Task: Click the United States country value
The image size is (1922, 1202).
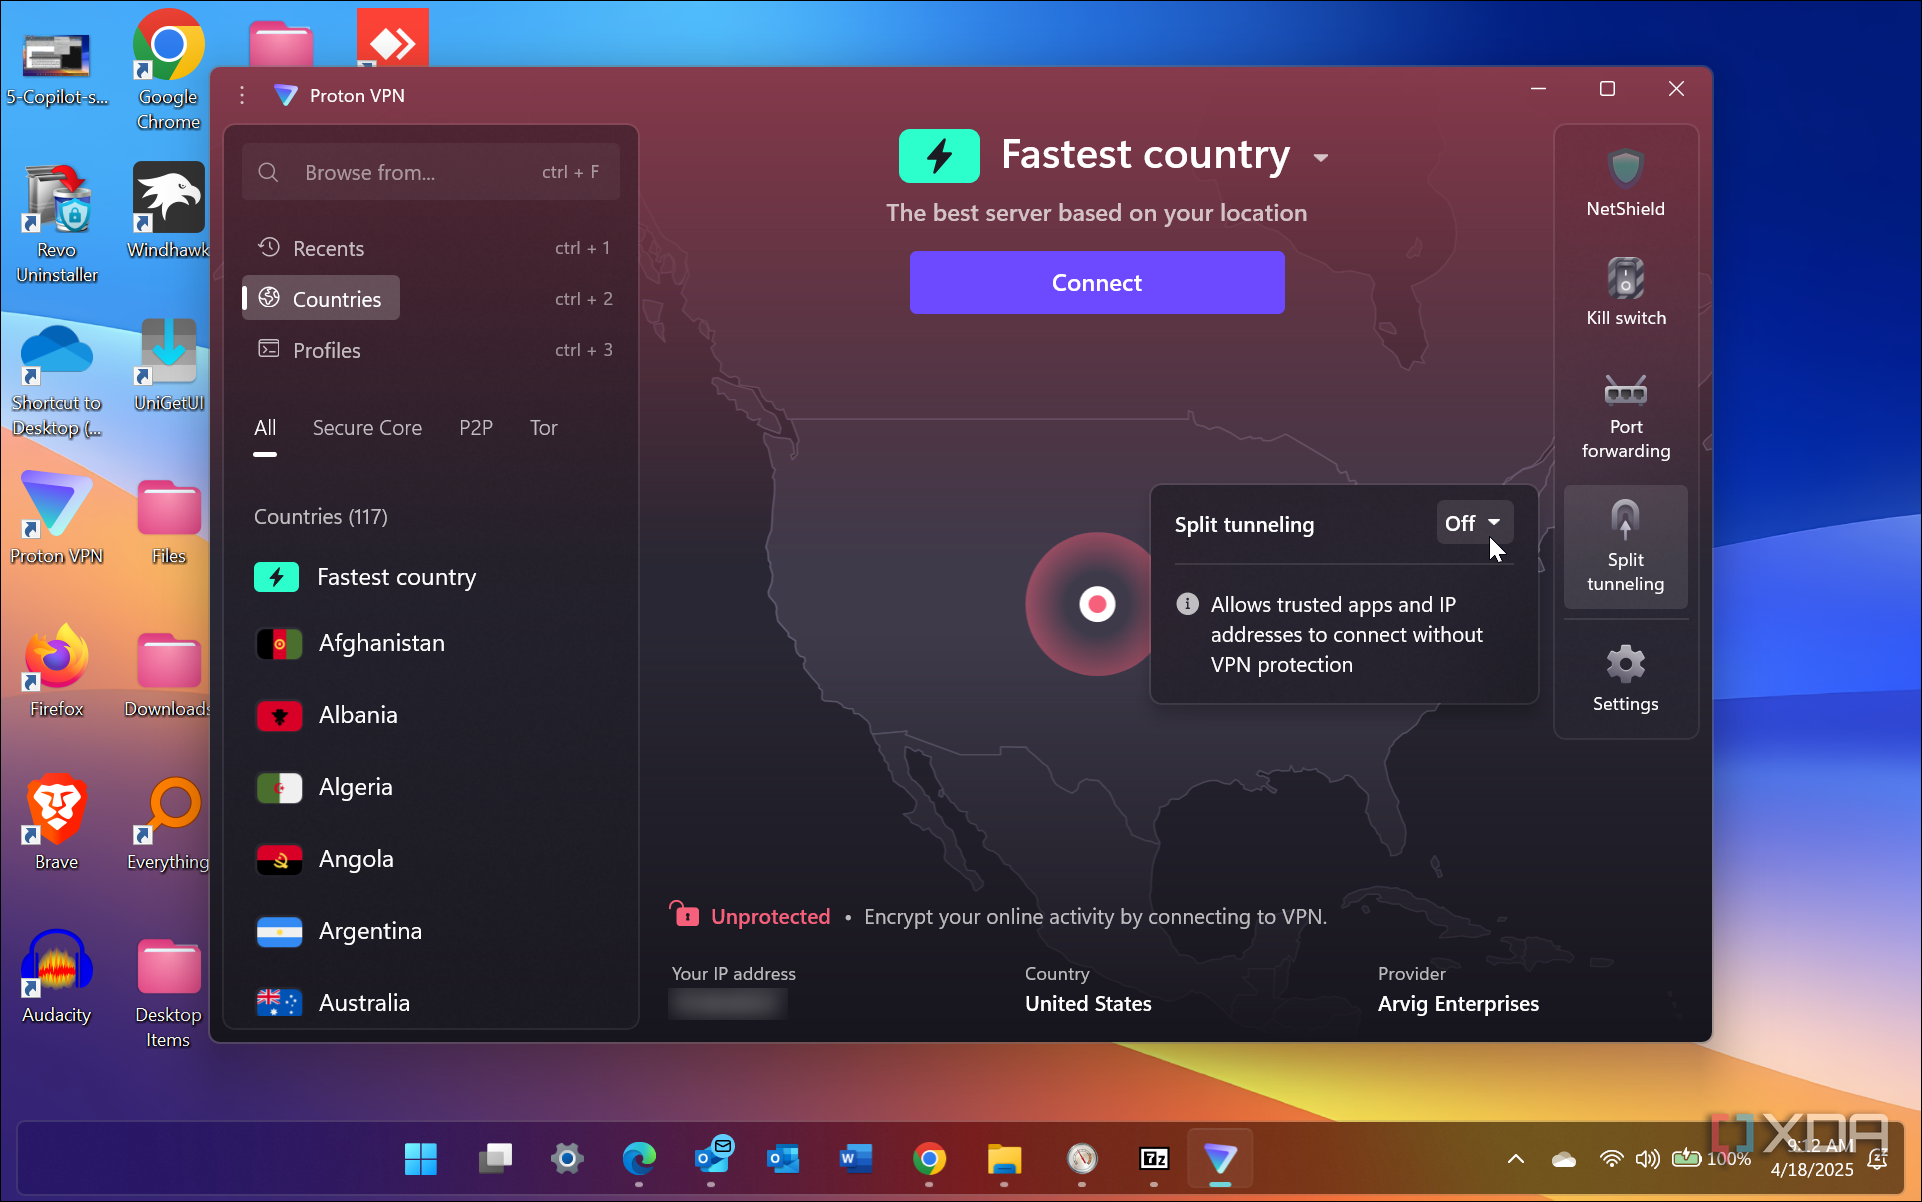Action: [1088, 1004]
